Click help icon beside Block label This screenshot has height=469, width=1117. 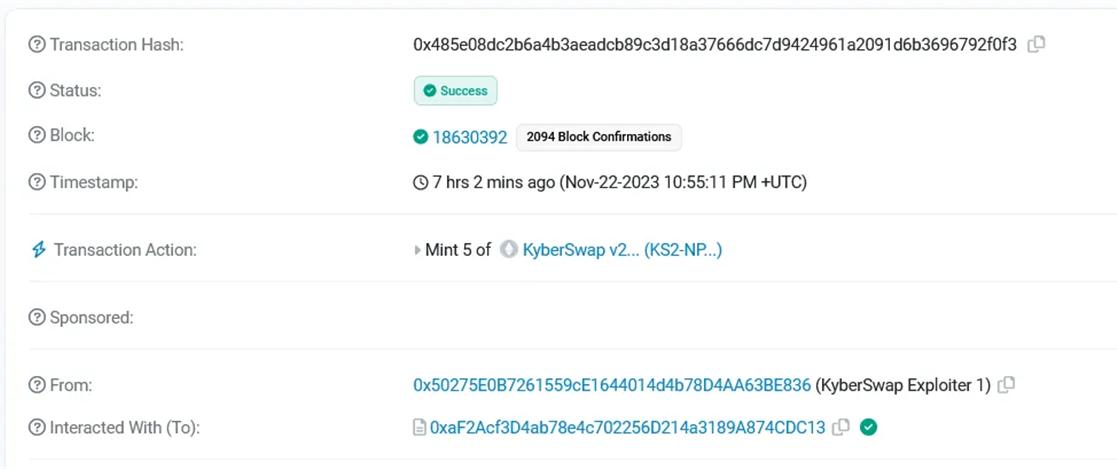(36, 136)
